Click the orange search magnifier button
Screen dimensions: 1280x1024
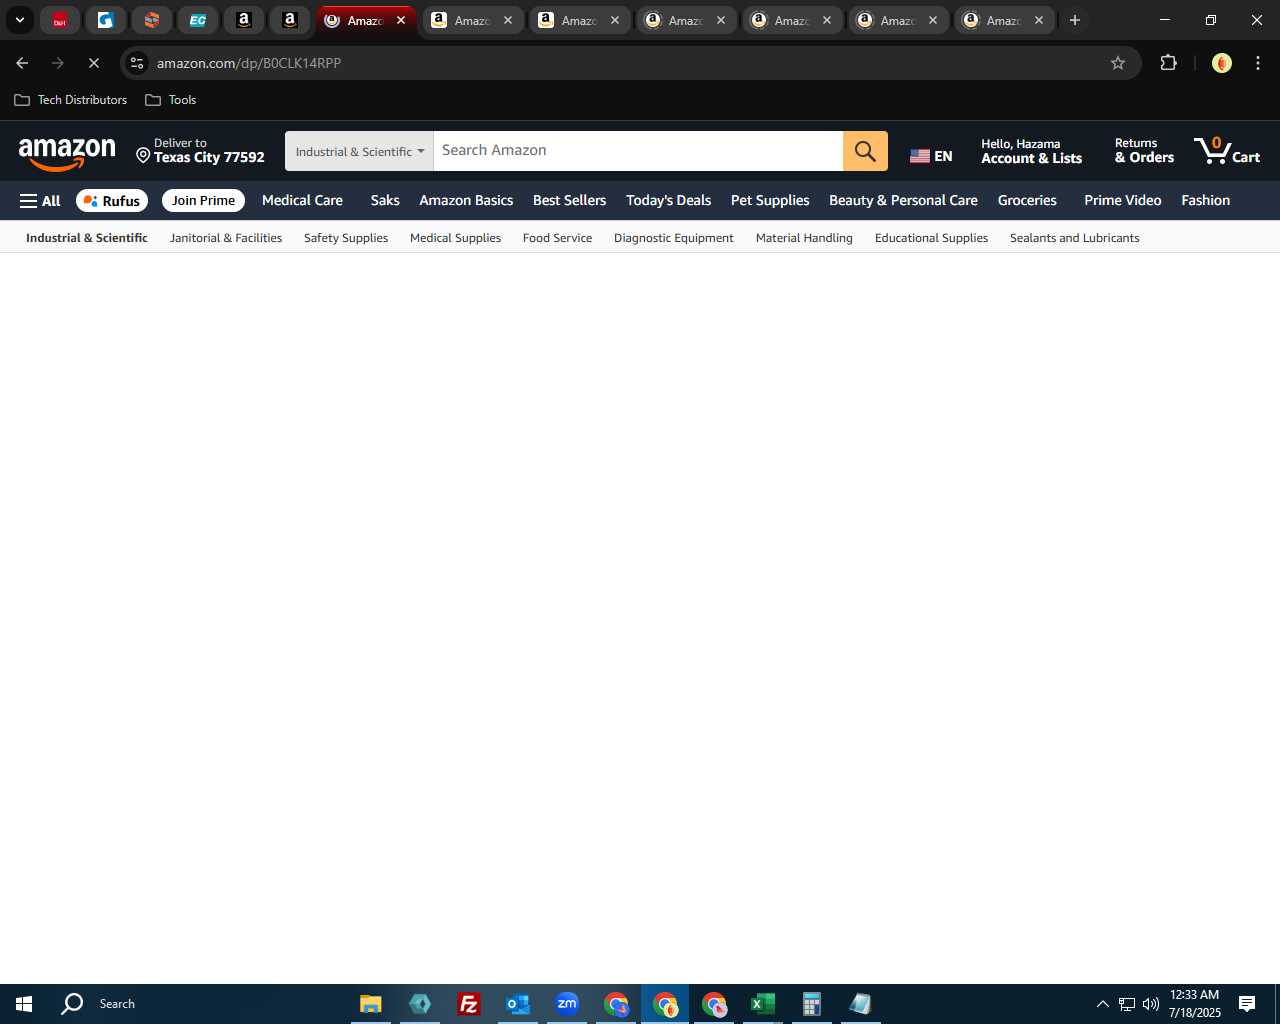865,151
